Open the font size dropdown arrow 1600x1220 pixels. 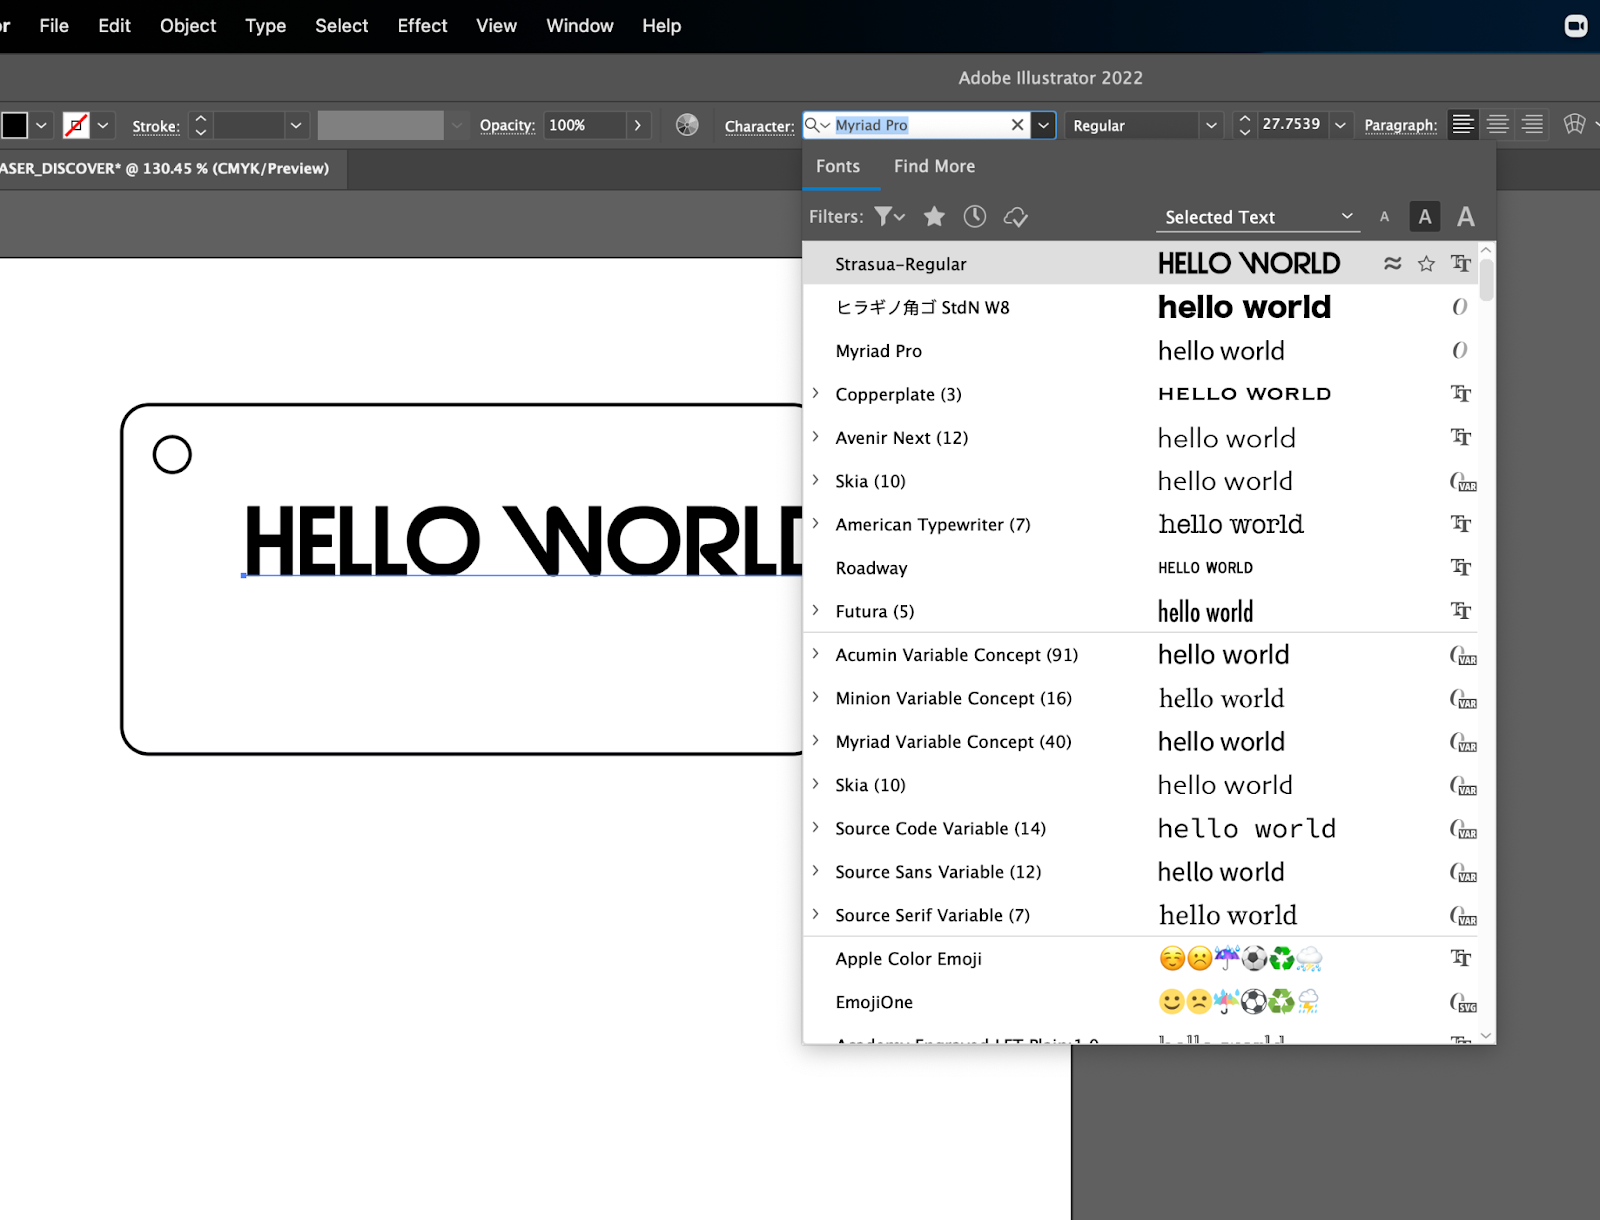(x=1341, y=126)
